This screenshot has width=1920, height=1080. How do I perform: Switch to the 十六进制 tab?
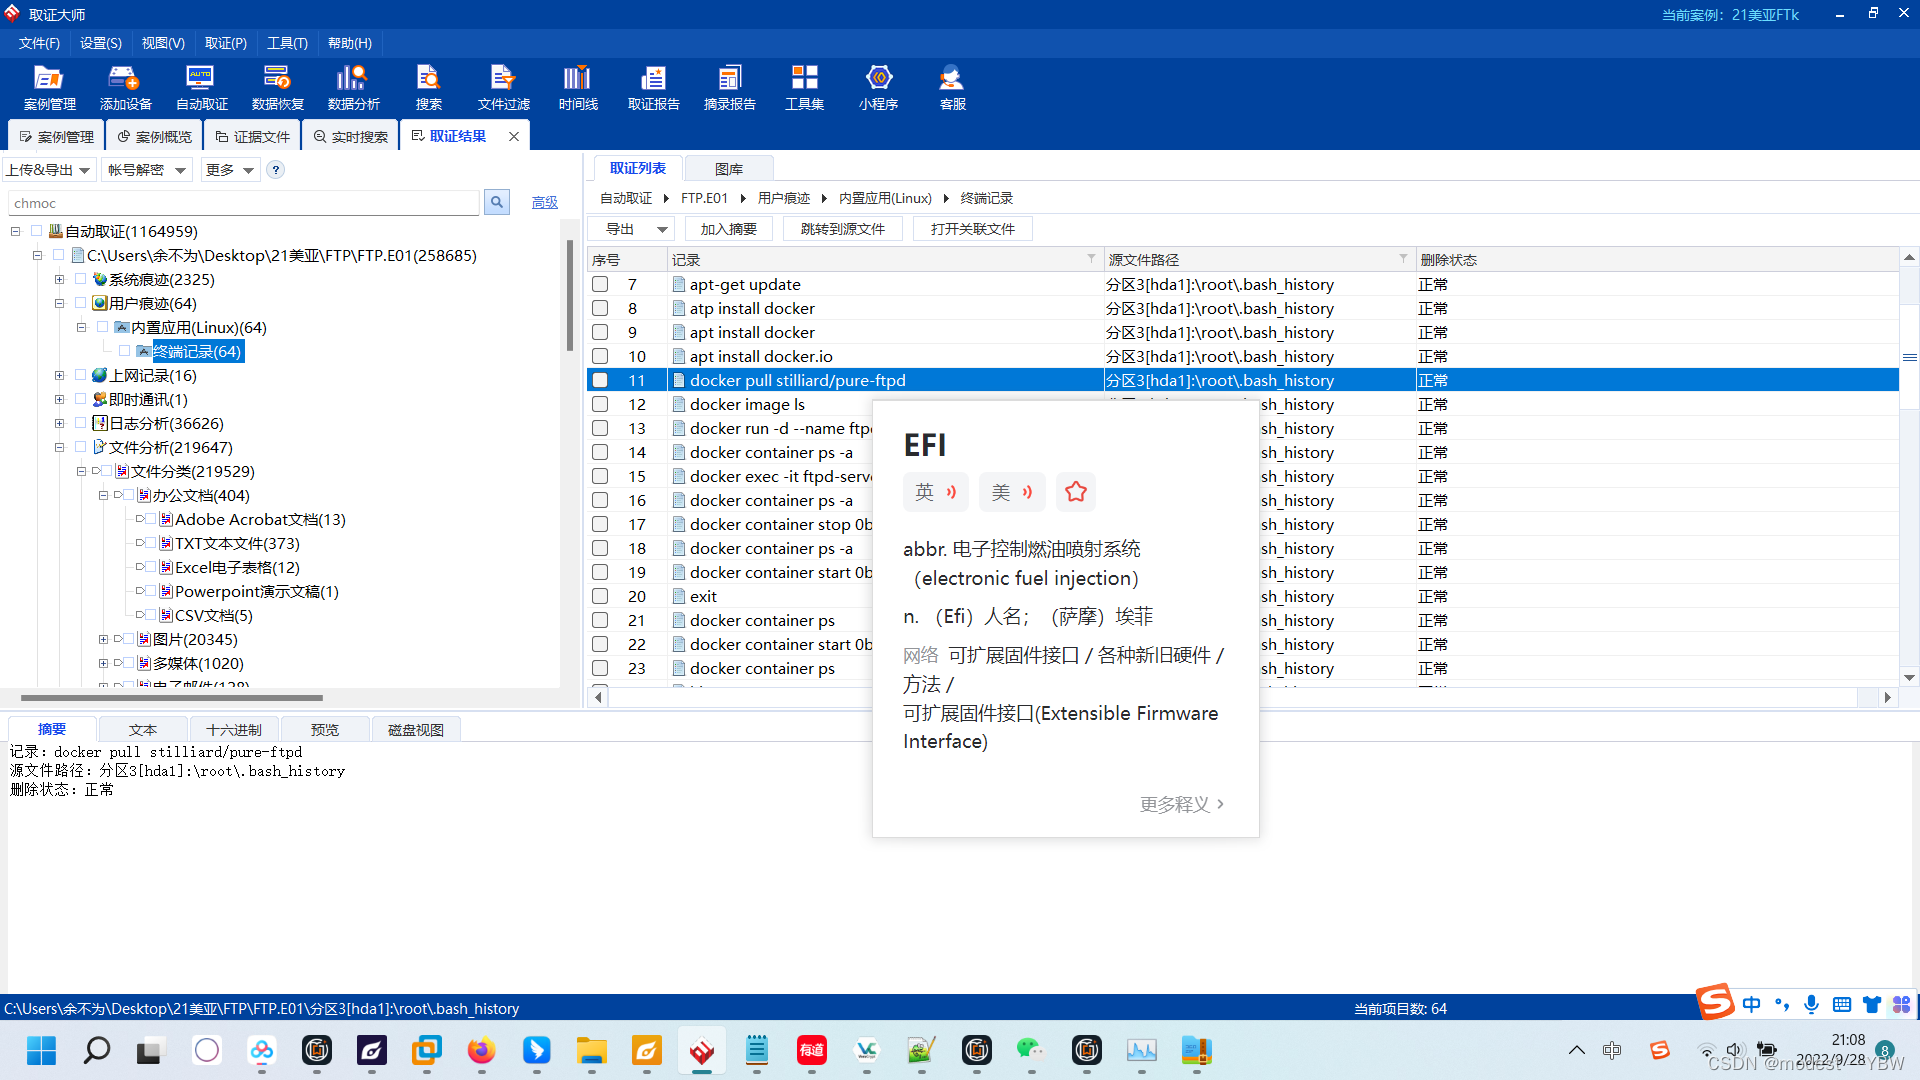coord(233,729)
